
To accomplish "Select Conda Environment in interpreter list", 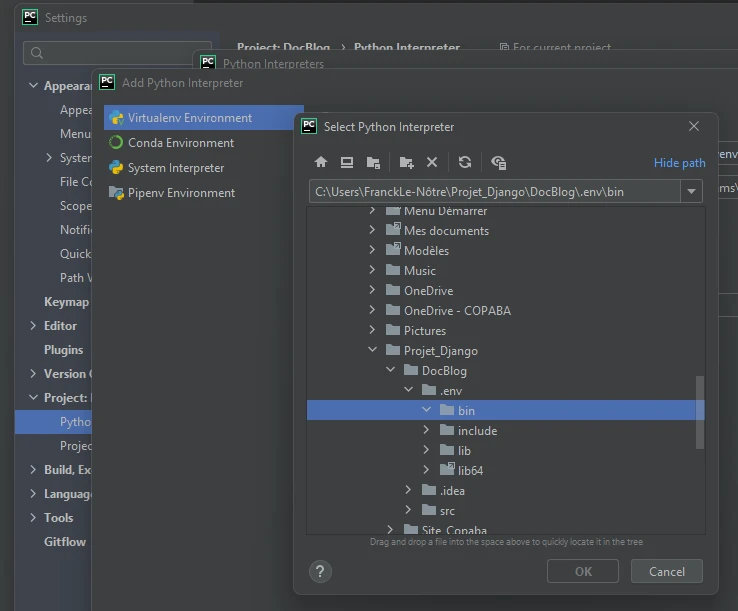I will pos(180,143).
